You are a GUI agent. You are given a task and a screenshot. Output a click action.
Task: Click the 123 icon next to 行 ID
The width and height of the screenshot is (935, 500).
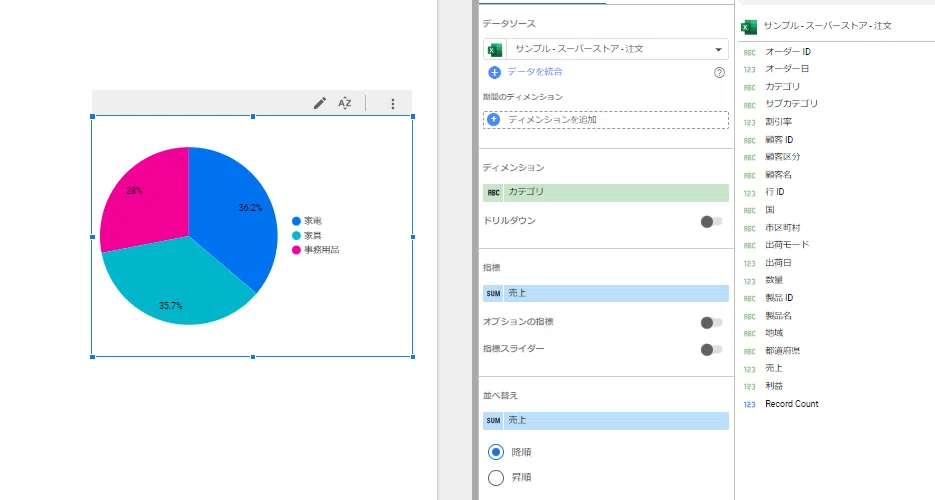[750, 192]
